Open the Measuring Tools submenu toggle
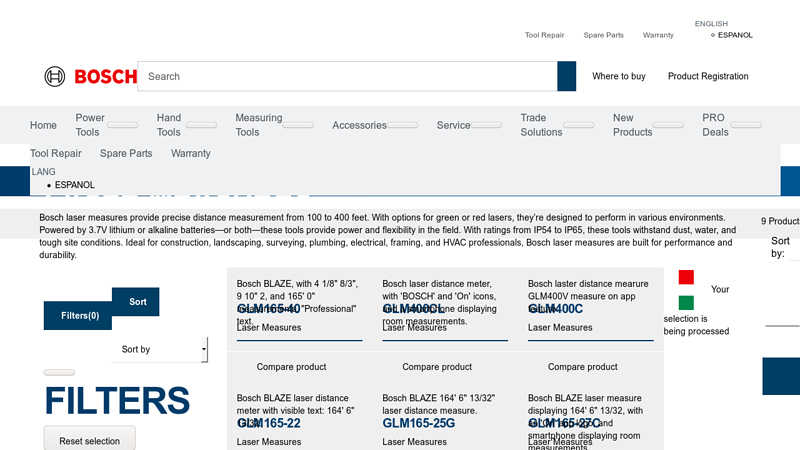The height and width of the screenshot is (450, 800). [x=298, y=126]
